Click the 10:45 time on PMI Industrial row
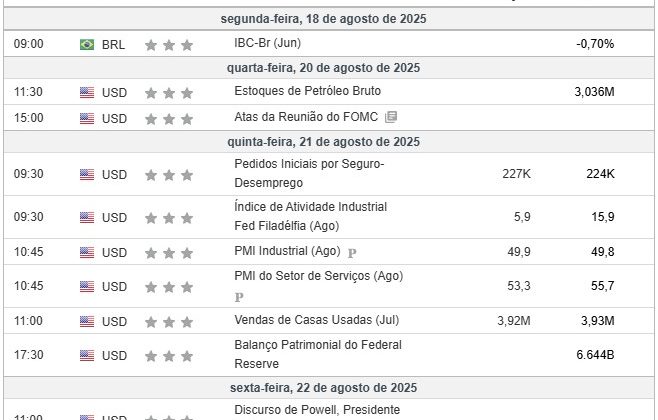Image resolution: width=658 pixels, height=420 pixels. point(29,252)
